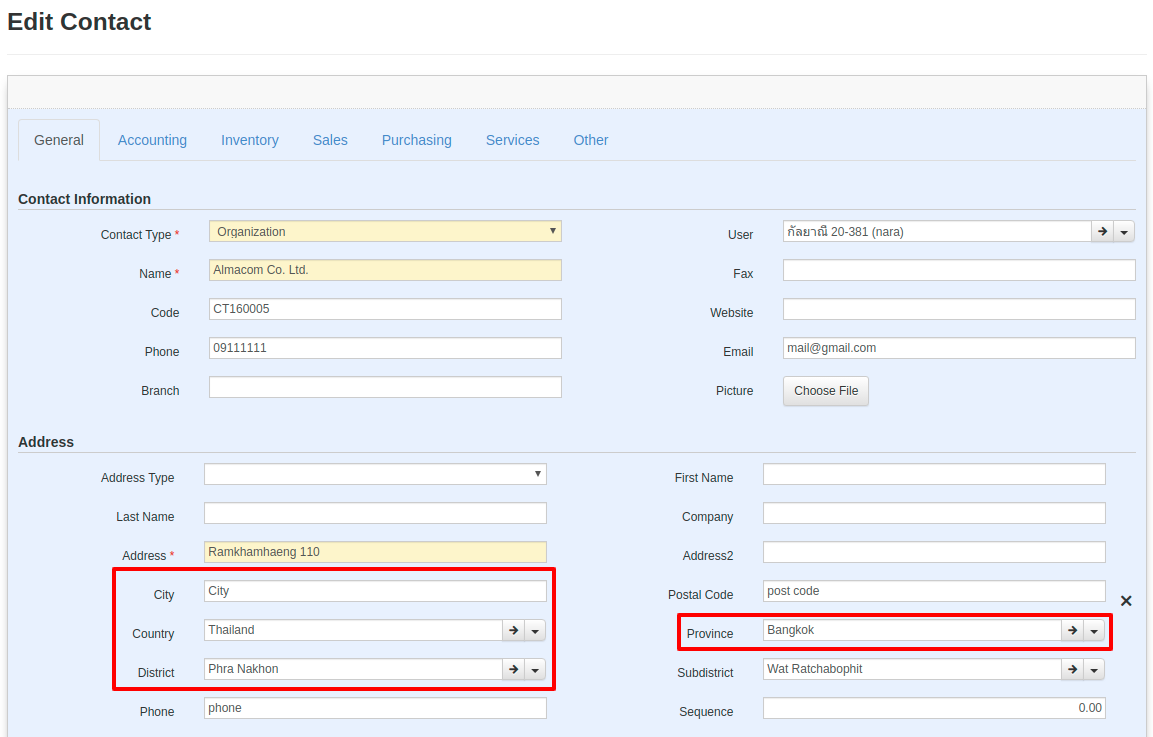The height and width of the screenshot is (737, 1153).
Task: Click the Email field mail@gmail.com
Action: click(960, 348)
